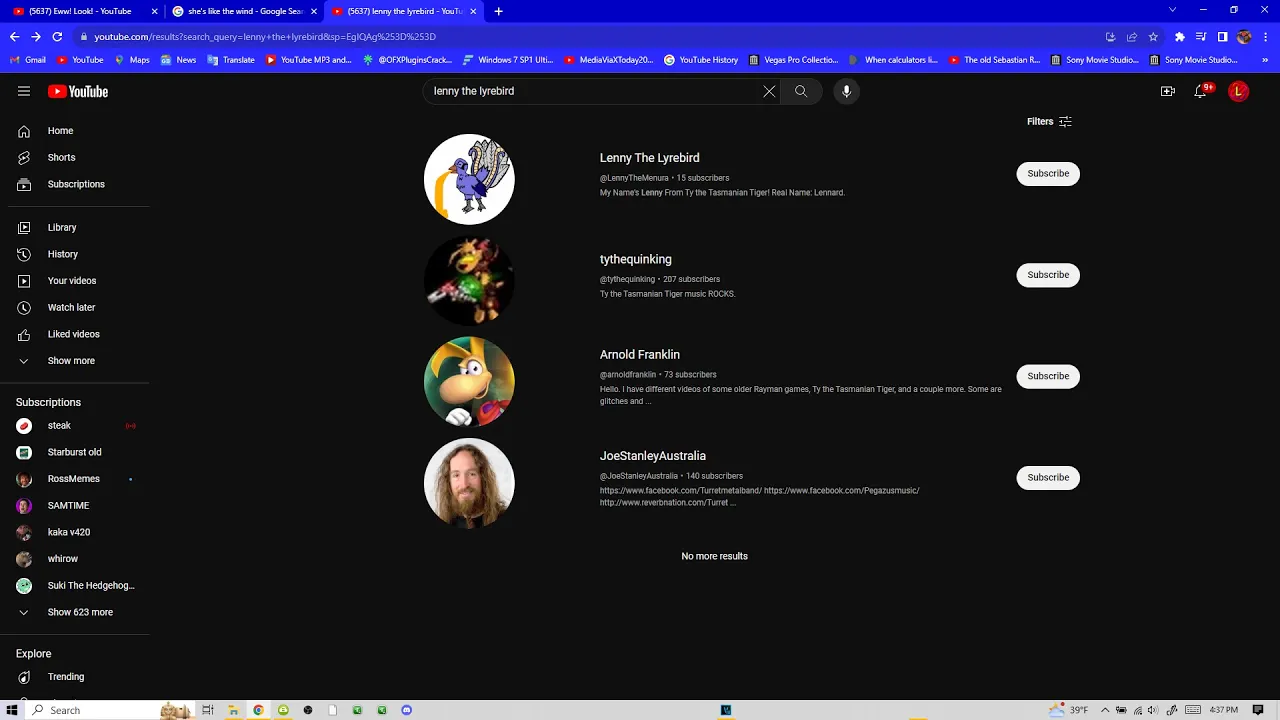This screenshot has height=720, width=1280.
Task: Open tythequinking channel avatar
Action: (x=469, y=280)
